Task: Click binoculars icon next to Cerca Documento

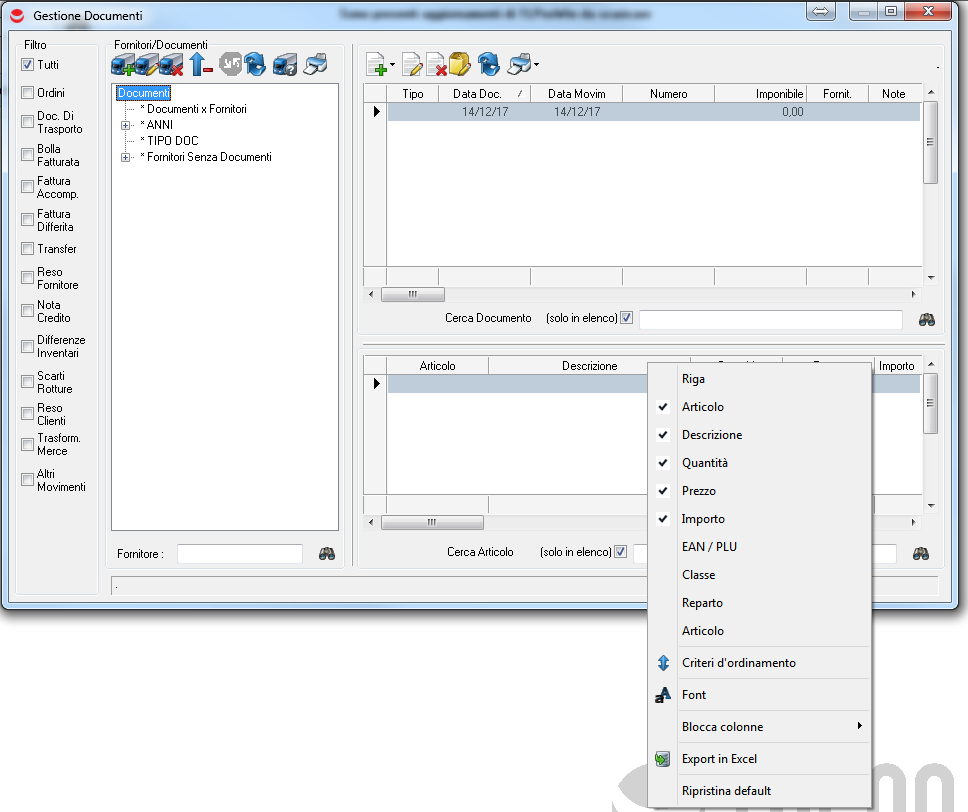Action: [x=928, y=319]
